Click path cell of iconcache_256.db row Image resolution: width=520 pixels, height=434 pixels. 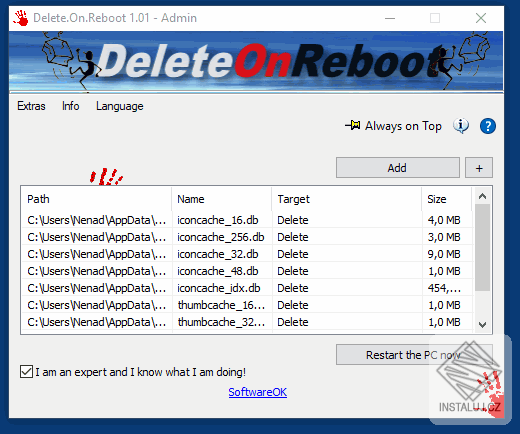[x=97, y=237]
